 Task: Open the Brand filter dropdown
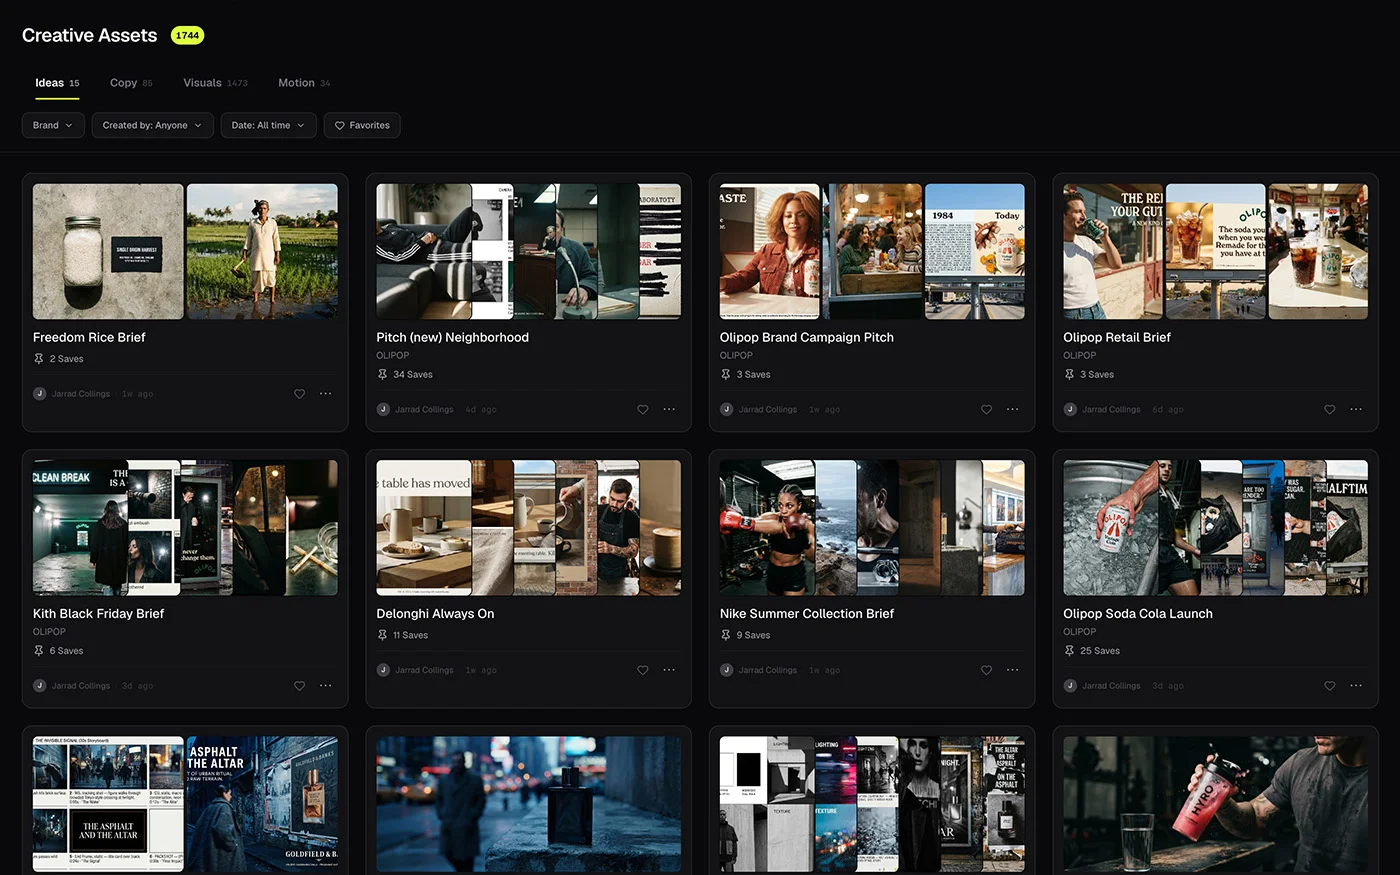coord(53,125)
